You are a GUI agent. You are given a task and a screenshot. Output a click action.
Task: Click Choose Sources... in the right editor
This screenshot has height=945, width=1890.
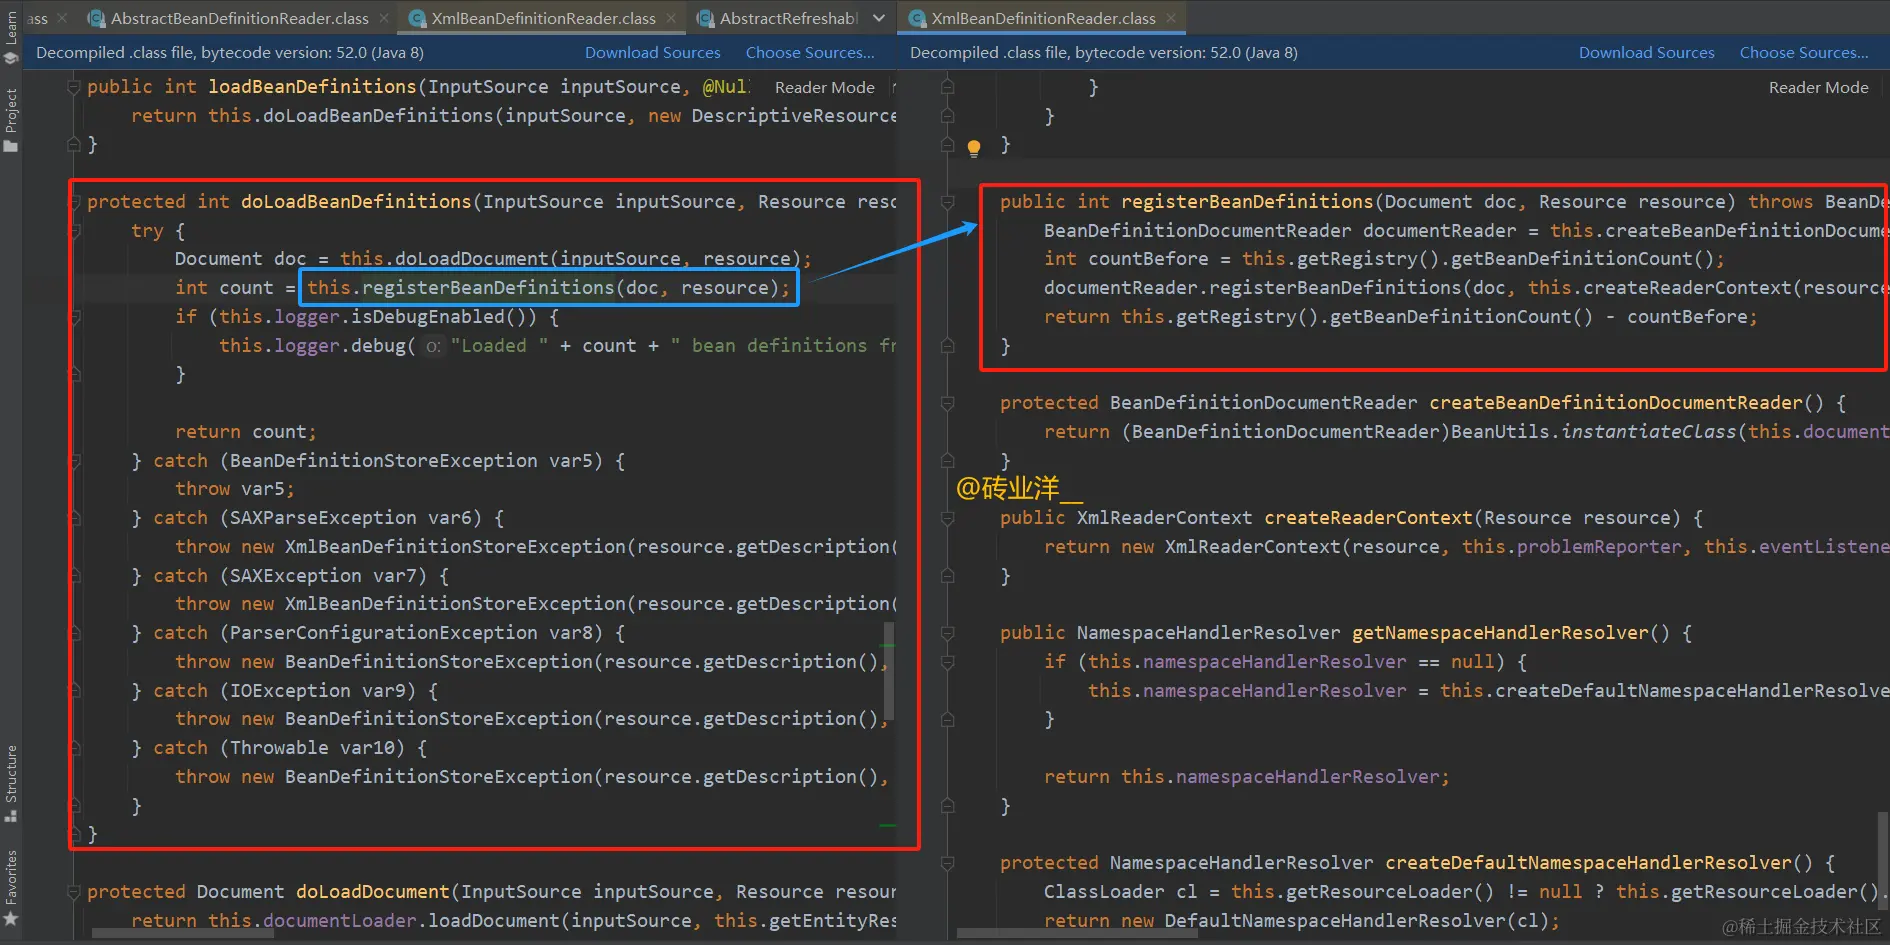(x=1804, y=52)
